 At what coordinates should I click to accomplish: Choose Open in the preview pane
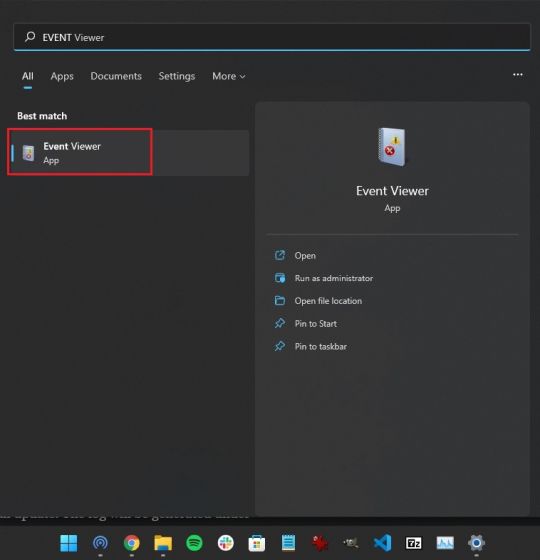pos(305,256)
